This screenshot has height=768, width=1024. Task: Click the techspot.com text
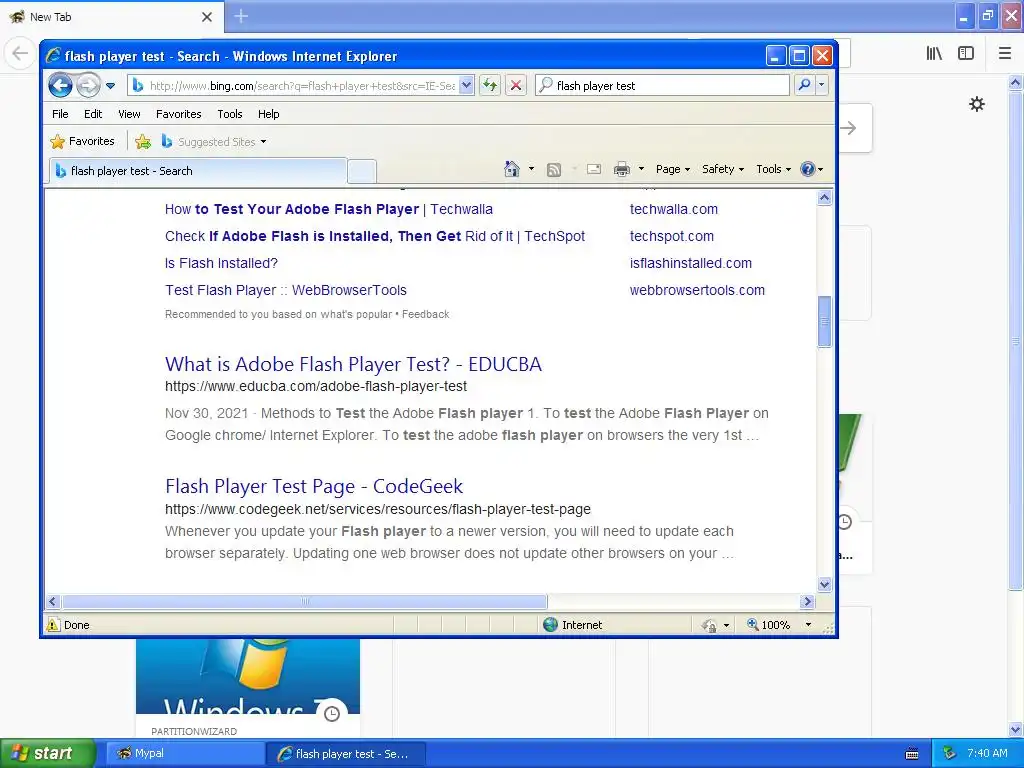[671, 236]
